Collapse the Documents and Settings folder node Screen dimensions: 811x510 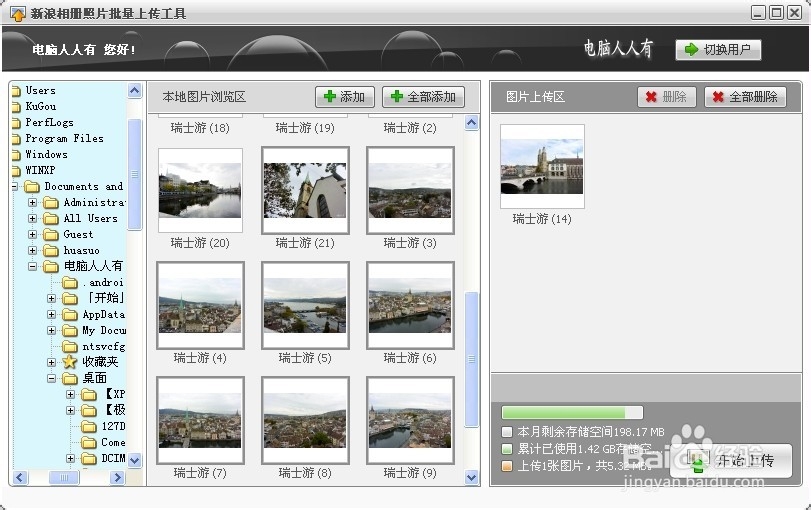coord(14,186)
